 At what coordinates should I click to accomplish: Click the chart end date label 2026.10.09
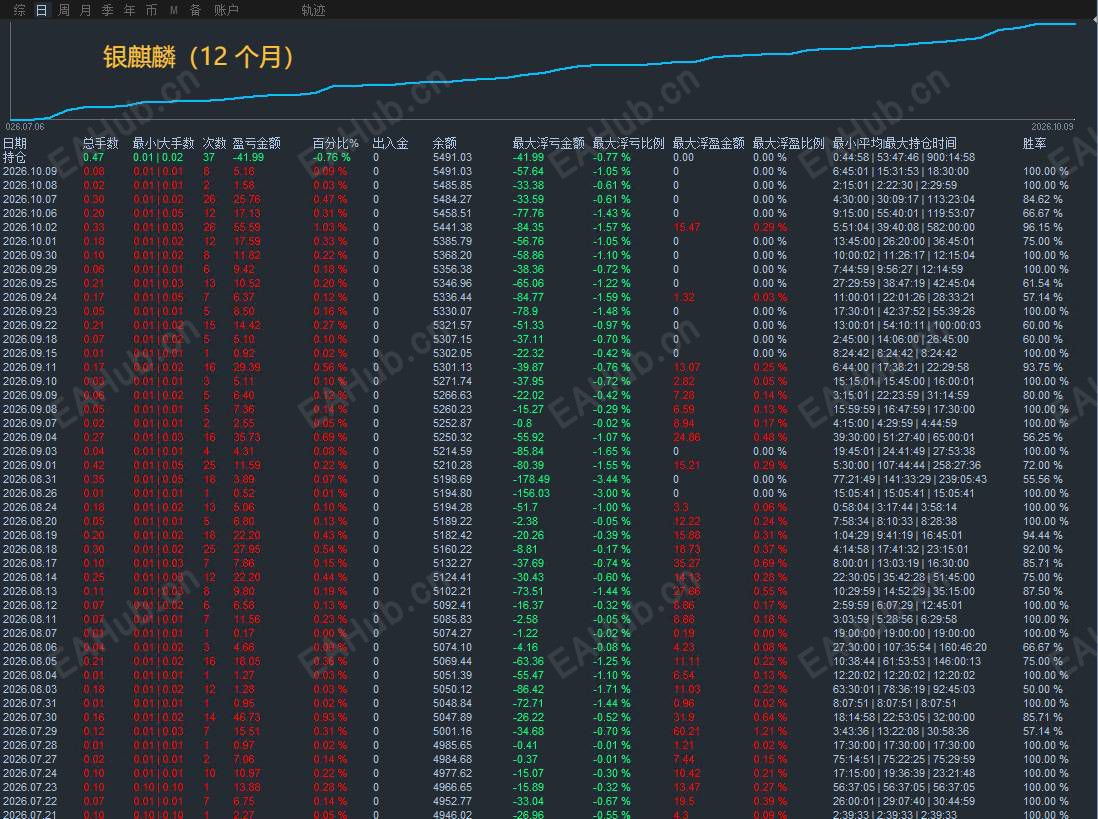pos(1052,127)
